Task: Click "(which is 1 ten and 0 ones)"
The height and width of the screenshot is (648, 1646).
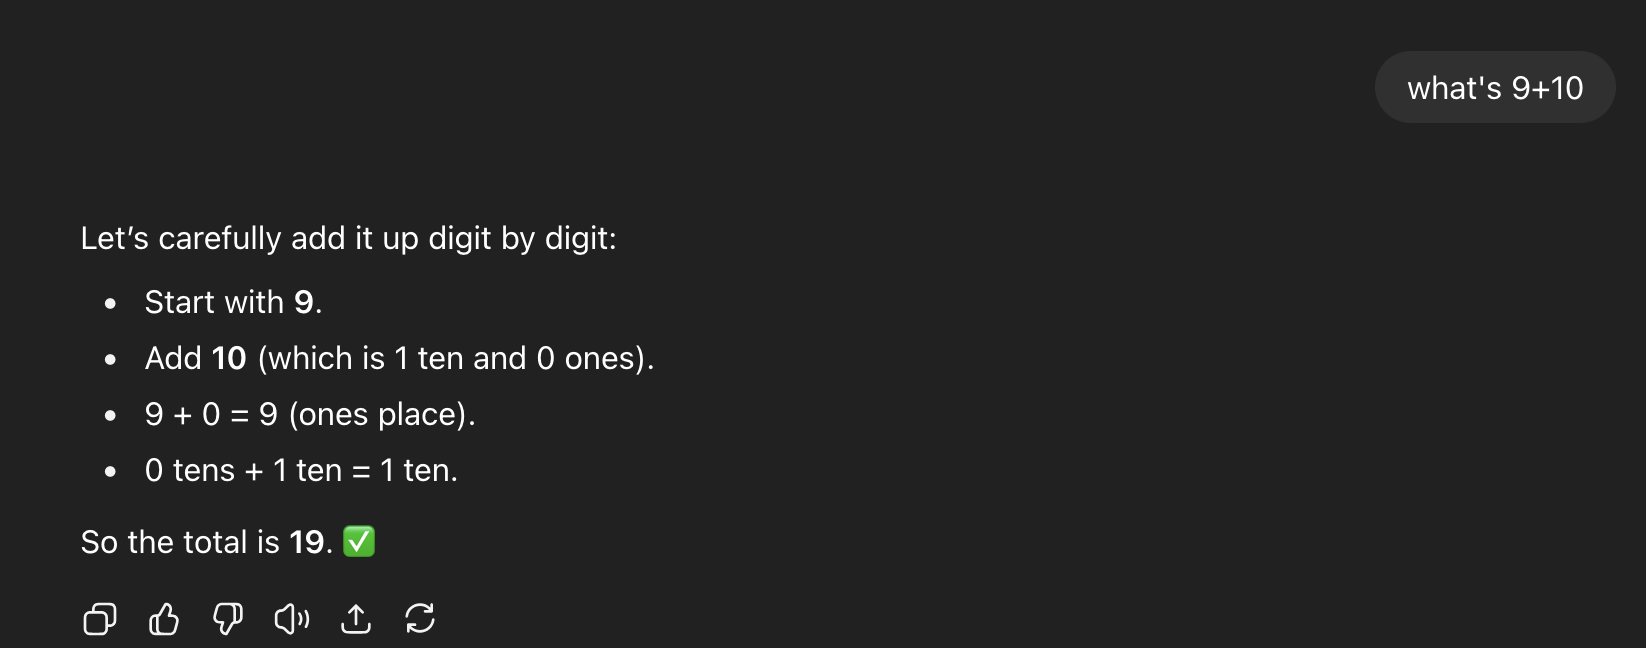Action: 455,358
